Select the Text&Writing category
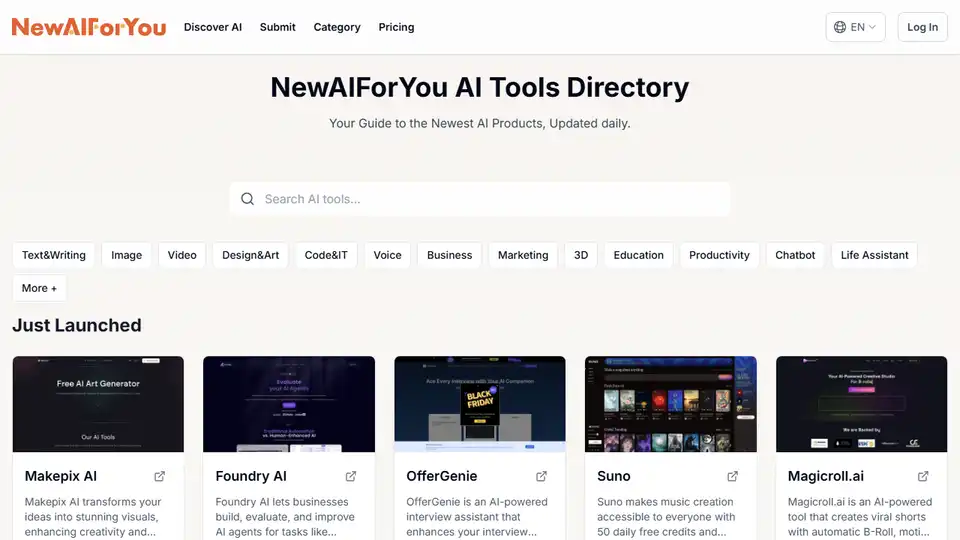960x540 pixels. click(54, 255)
